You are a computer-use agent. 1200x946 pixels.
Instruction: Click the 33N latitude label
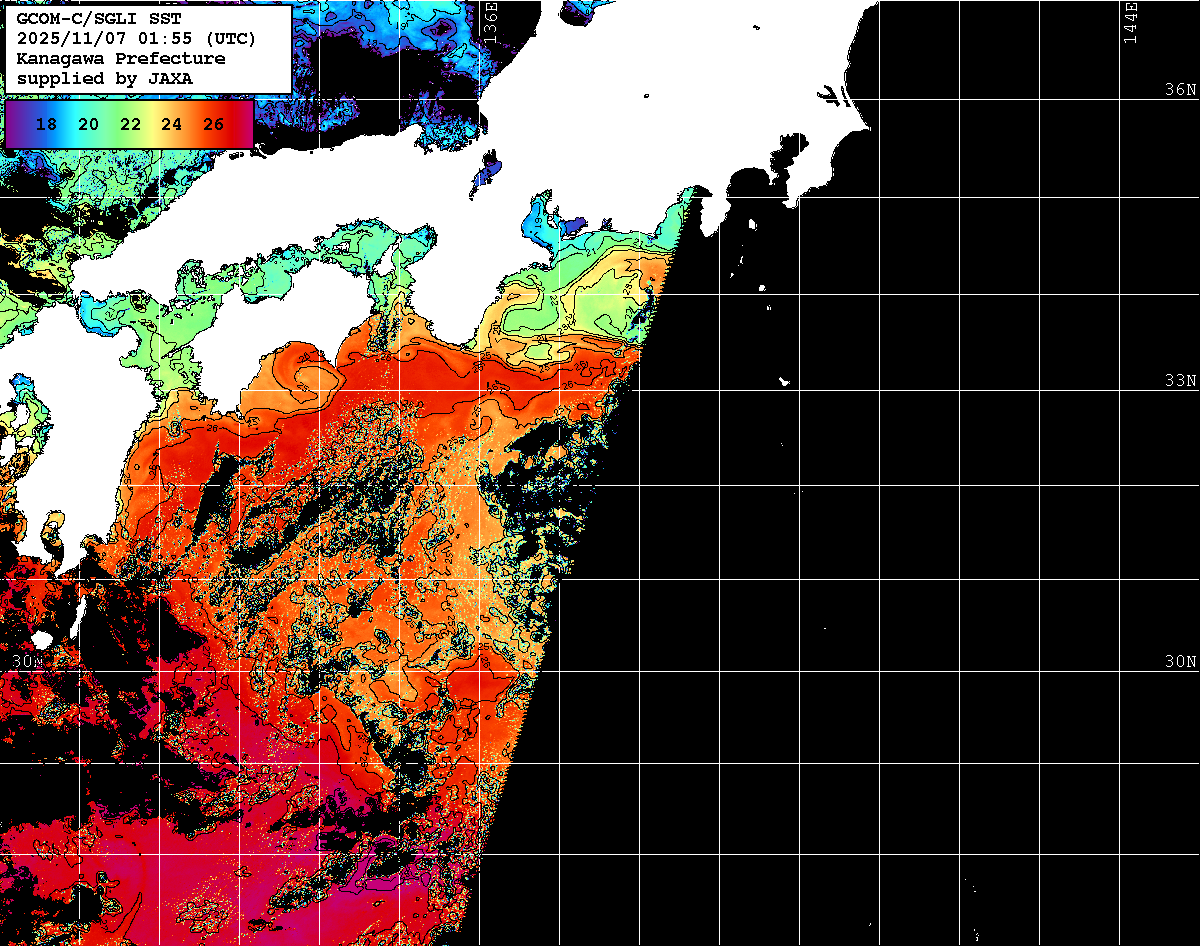coord(1180,380)
